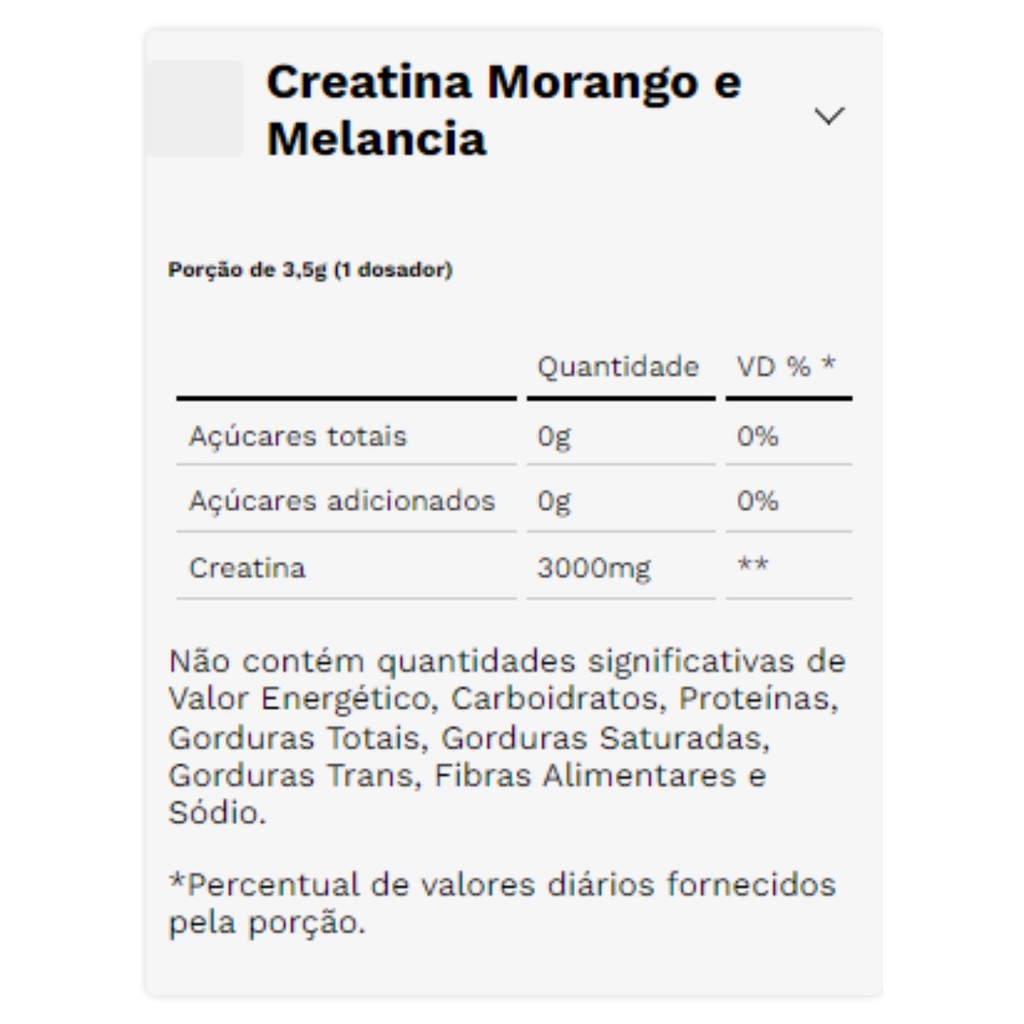Image resolution: width=1024 pixels, height=1024 pixels.
Task: Click the Porção de 3,5g (1 dosador) text
Action: click(310, 270)
